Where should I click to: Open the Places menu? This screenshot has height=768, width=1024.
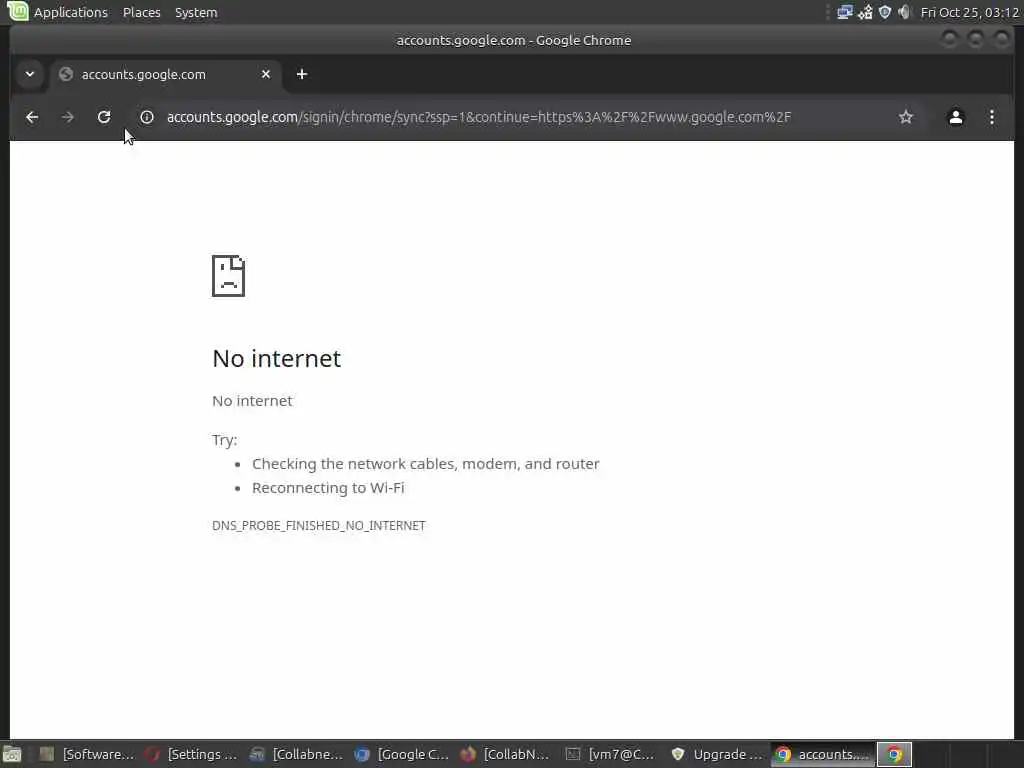(x=141, y=12)
